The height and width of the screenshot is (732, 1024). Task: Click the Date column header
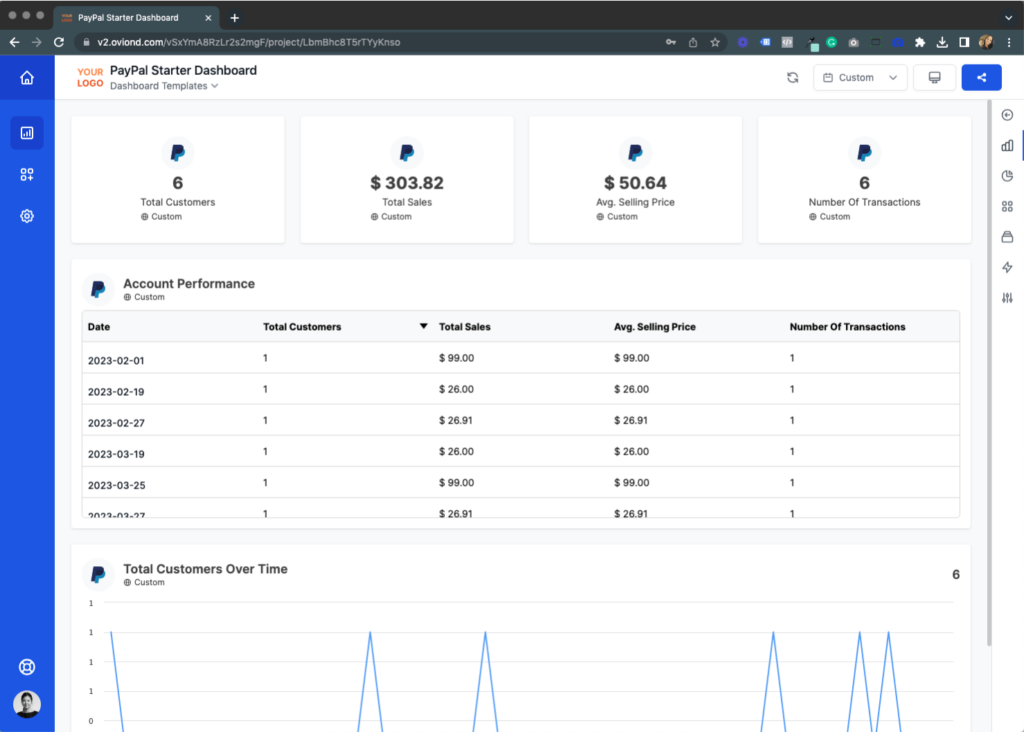pos(99,326)
